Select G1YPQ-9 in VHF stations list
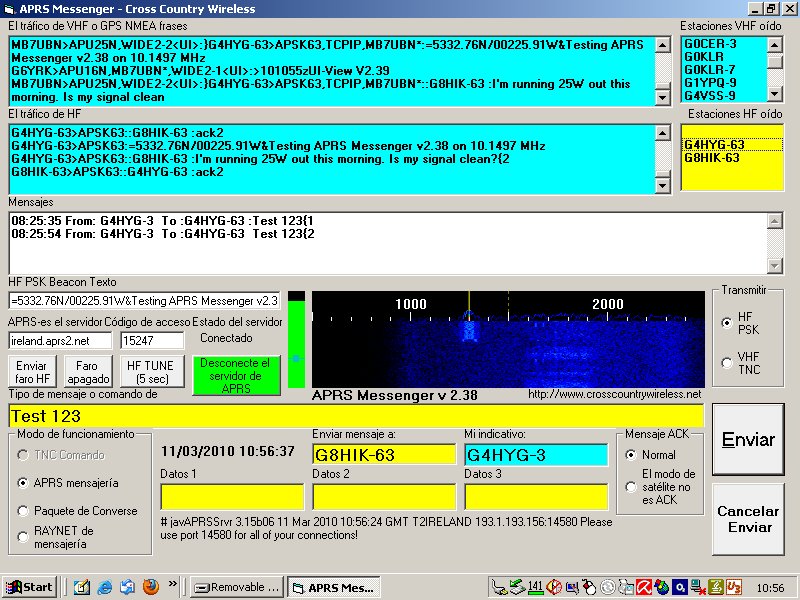This screenshot has width=800, height=600. click(709, 83)
